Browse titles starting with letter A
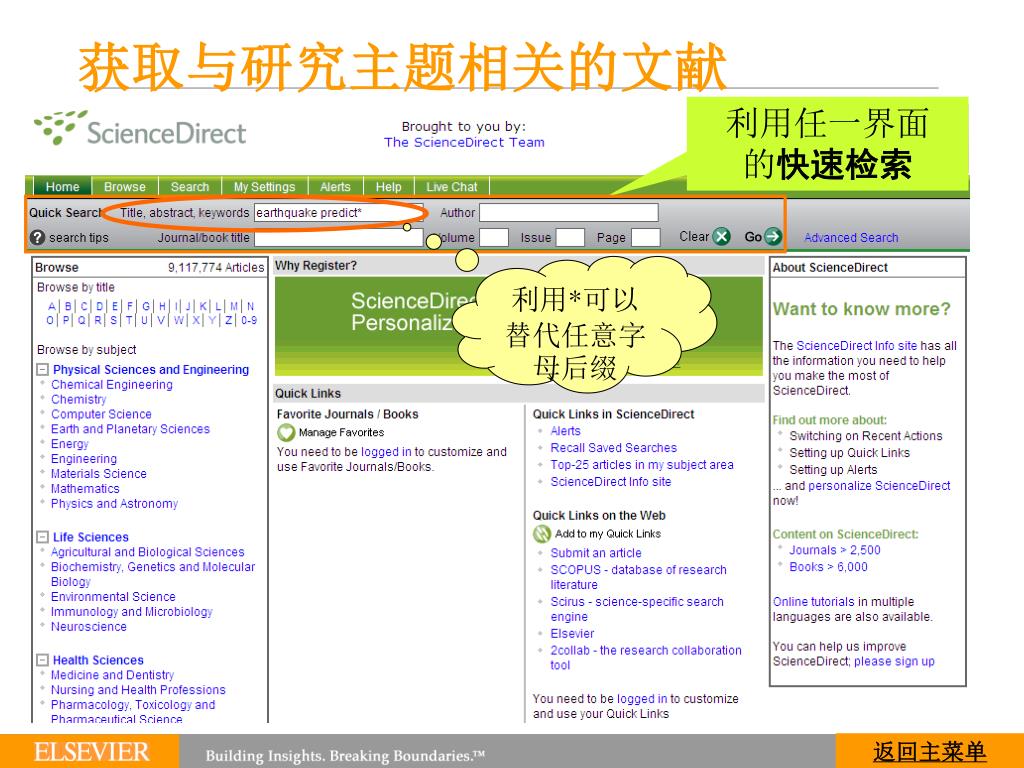The height and width of the screenshot is (768, 1024). click(x=52, y=306)
